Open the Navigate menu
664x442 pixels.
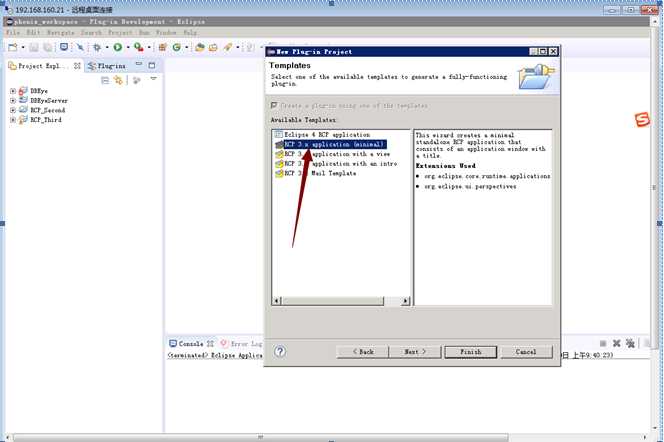point(61,33)
